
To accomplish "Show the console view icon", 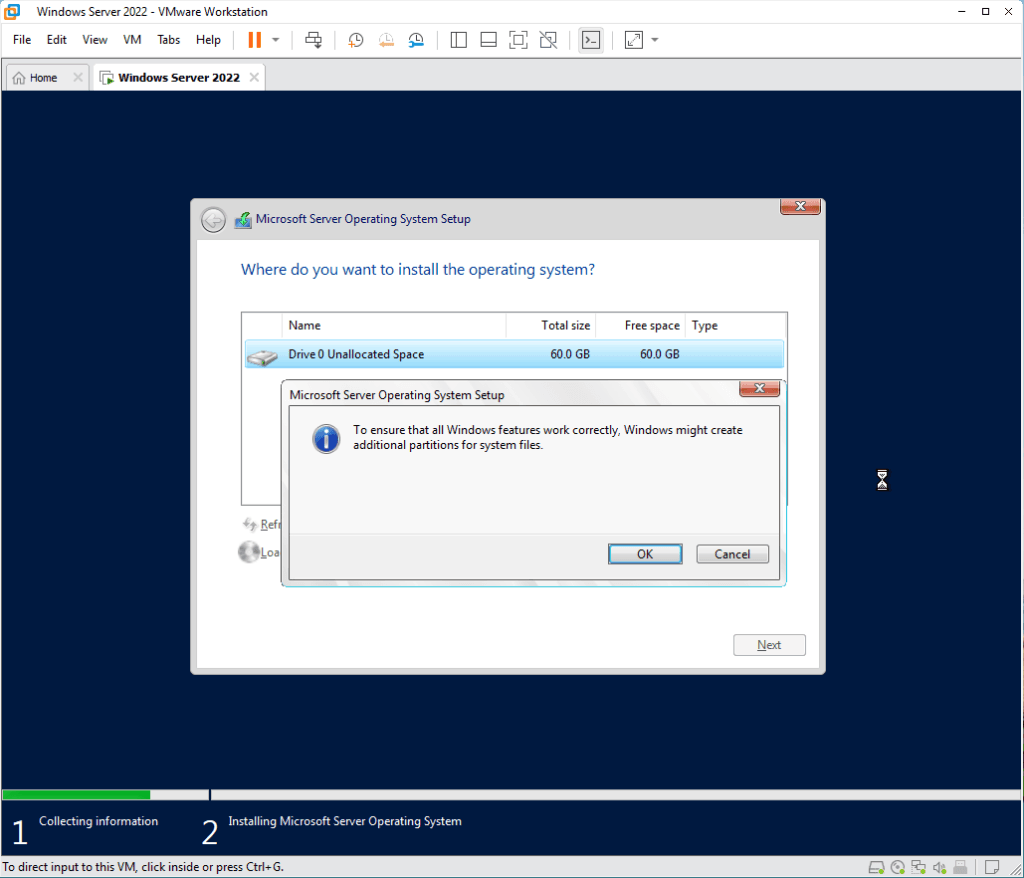I will pyautogui.click(x=591, y=40).
